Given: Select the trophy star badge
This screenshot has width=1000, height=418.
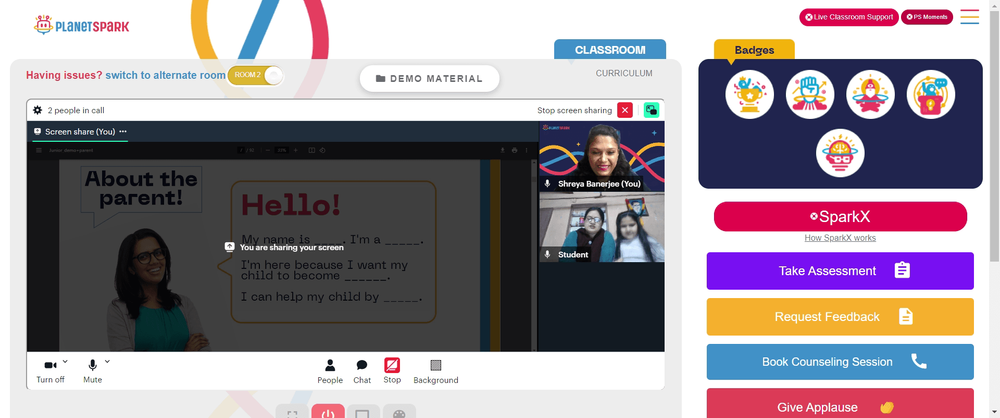Looking at the screenshot, I should (x=749, y=94).
